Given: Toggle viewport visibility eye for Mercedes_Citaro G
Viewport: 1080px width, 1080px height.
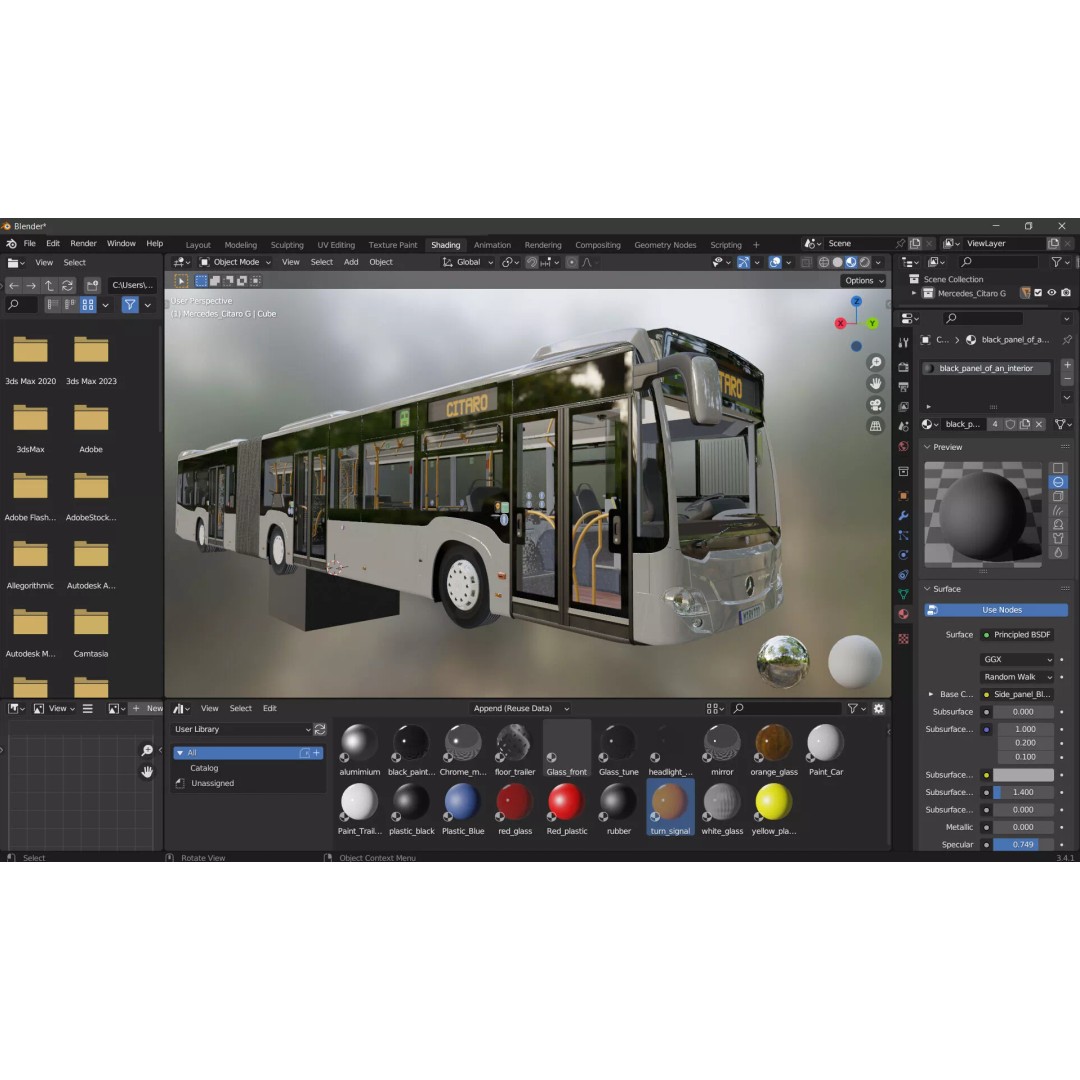Looking at the screenshot, I should click(1052, 293).
